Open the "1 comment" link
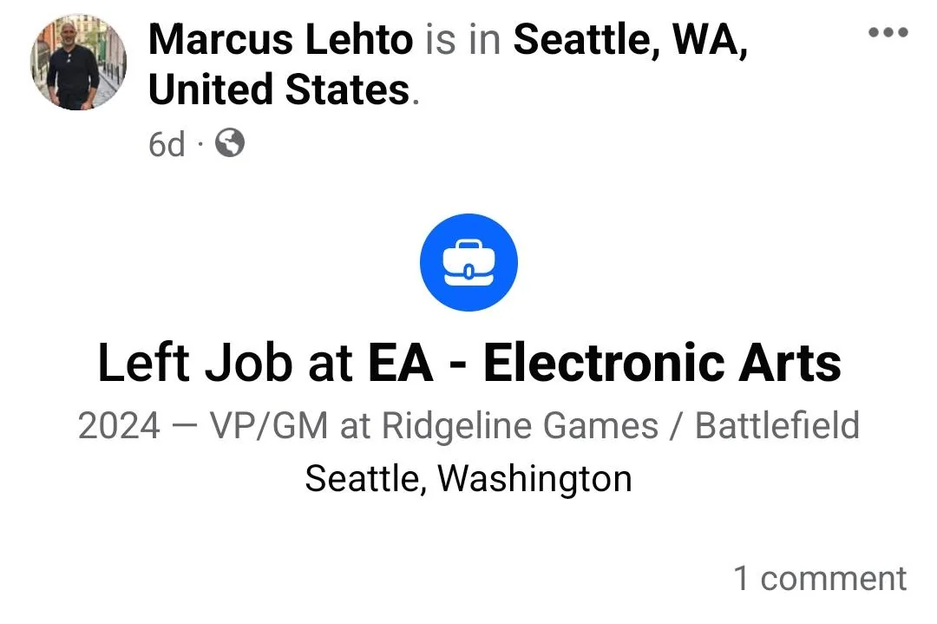This screenshot has height=624, width=937. 820,577
